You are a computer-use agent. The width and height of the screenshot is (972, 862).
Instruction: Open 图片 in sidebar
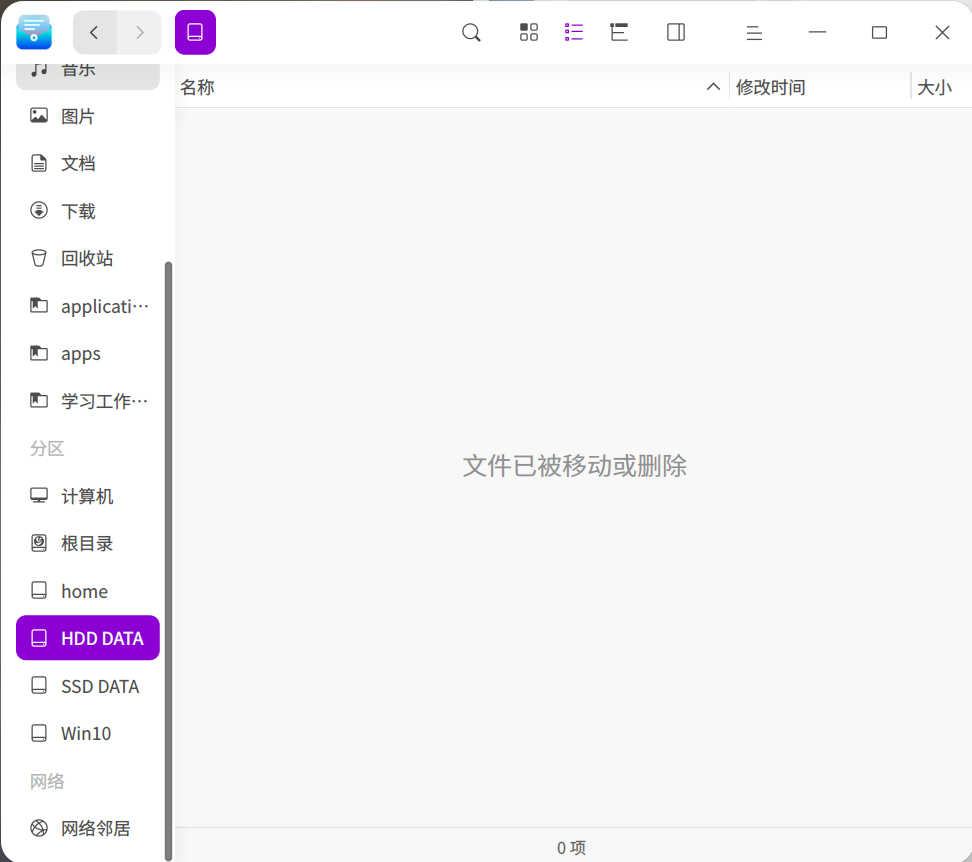coord(88,116)
